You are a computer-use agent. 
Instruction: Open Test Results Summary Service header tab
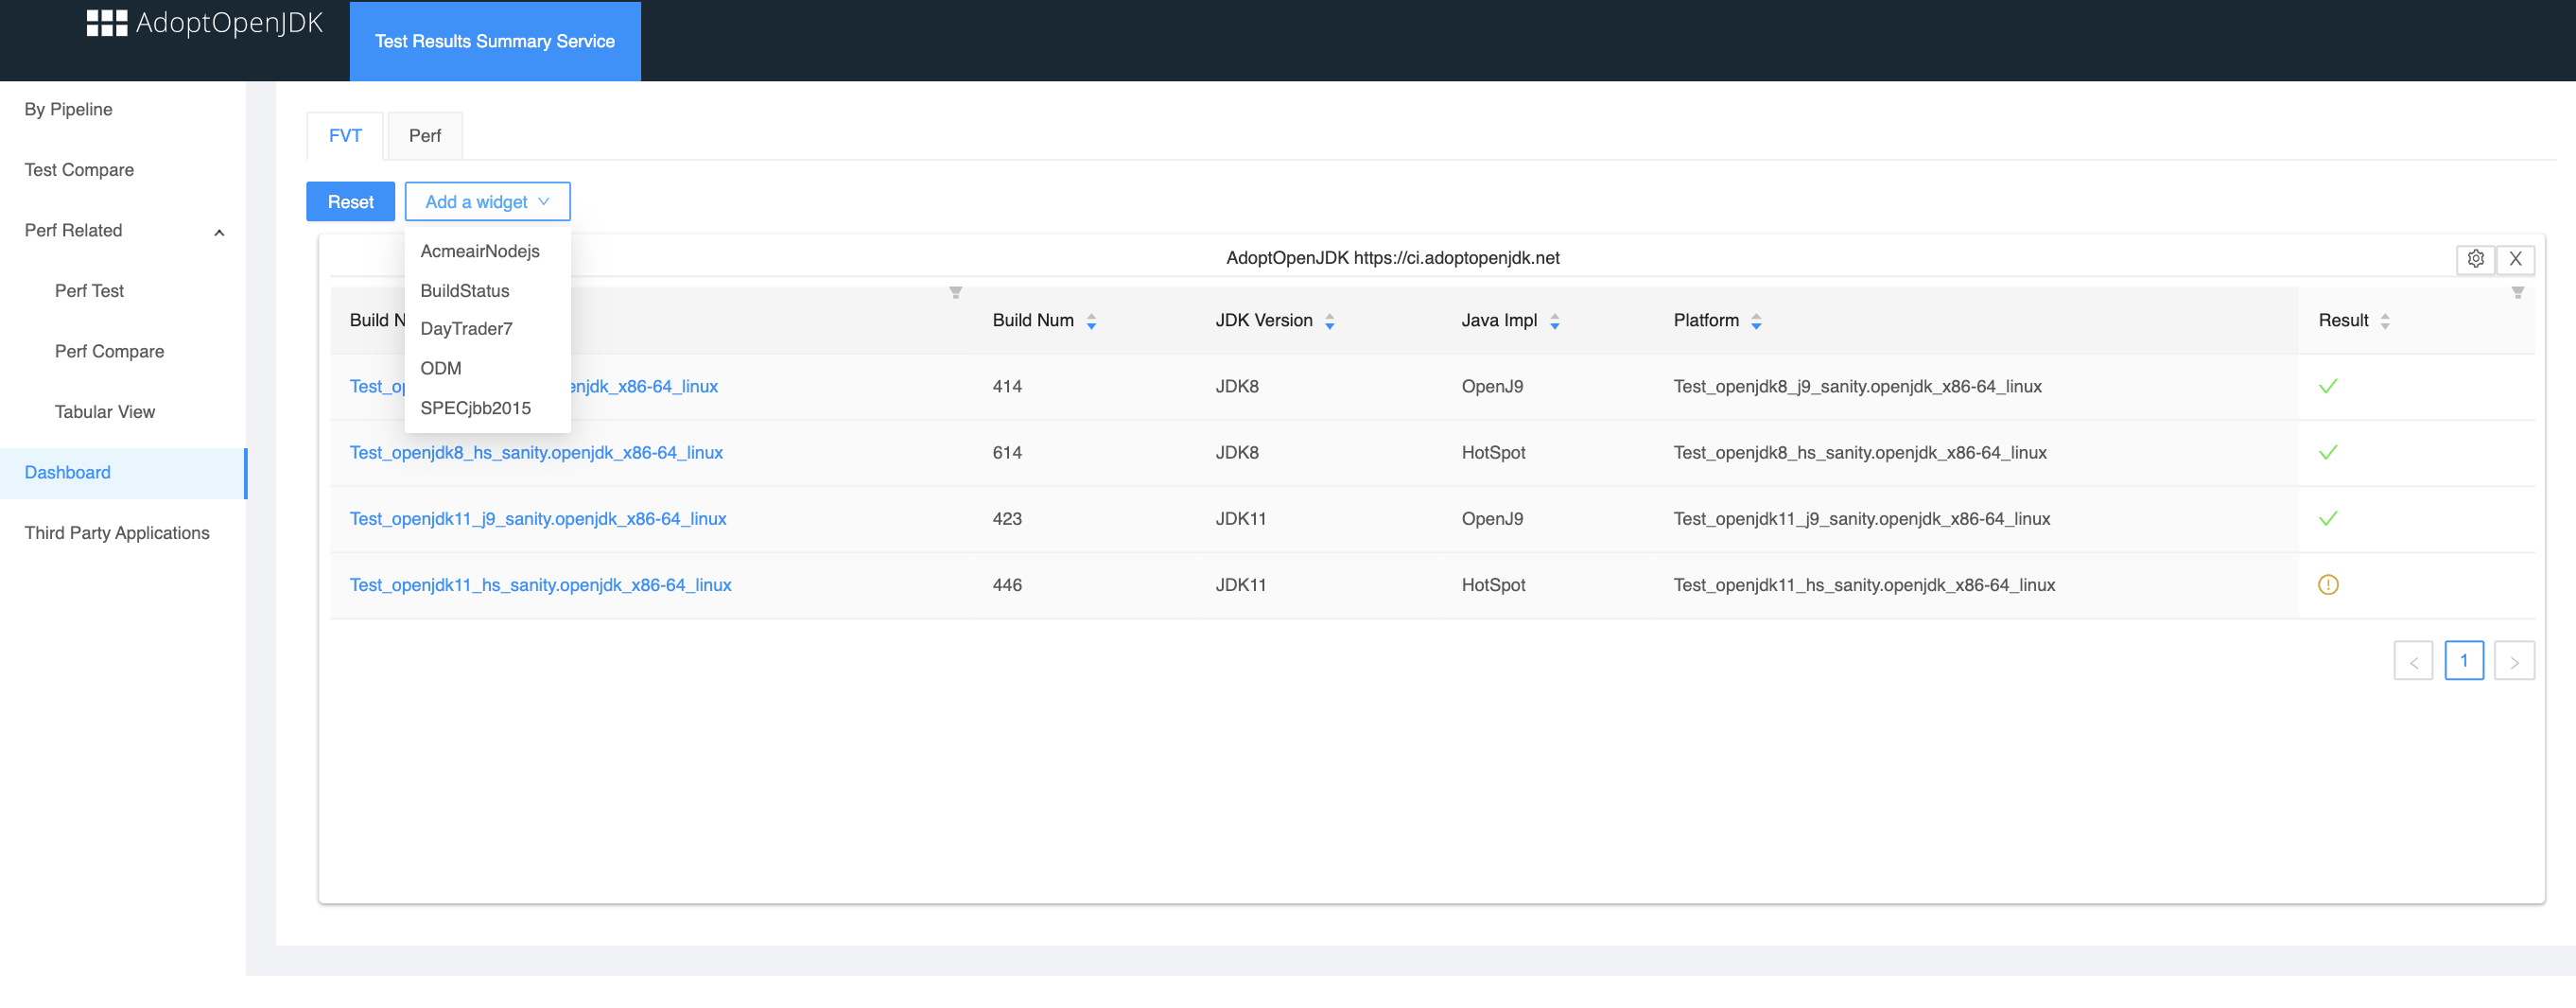click(495, 41)
